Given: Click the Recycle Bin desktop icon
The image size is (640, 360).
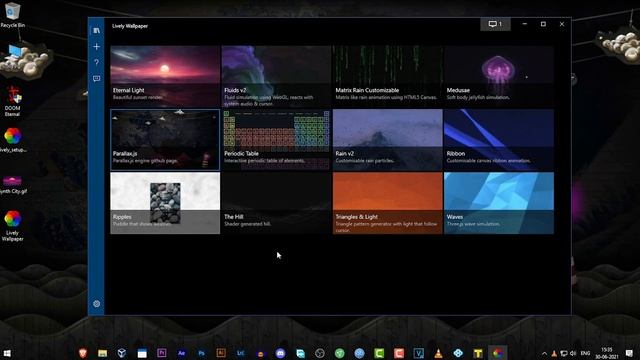Looking at the screenshot, I should point(12,15).
